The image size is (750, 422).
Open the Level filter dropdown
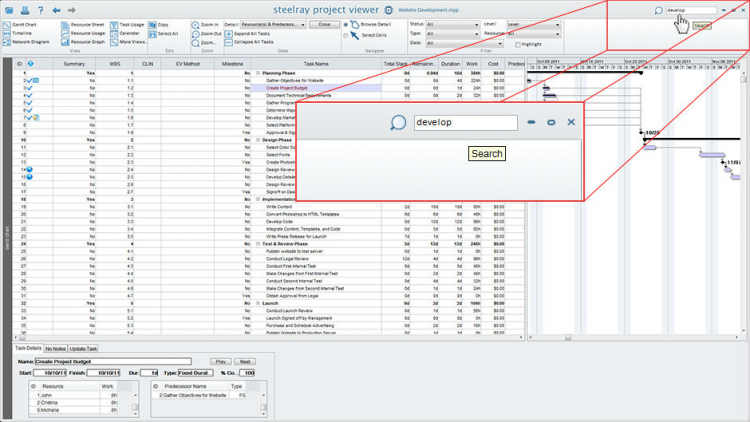point(533,24)
